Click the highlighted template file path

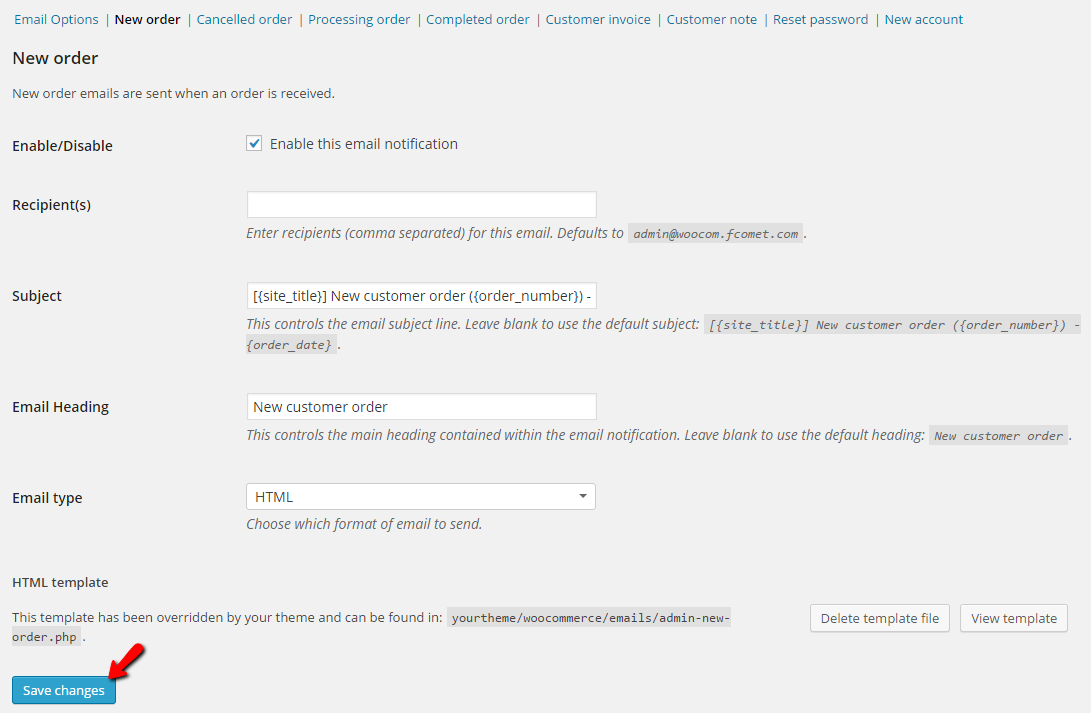point(590,617)
